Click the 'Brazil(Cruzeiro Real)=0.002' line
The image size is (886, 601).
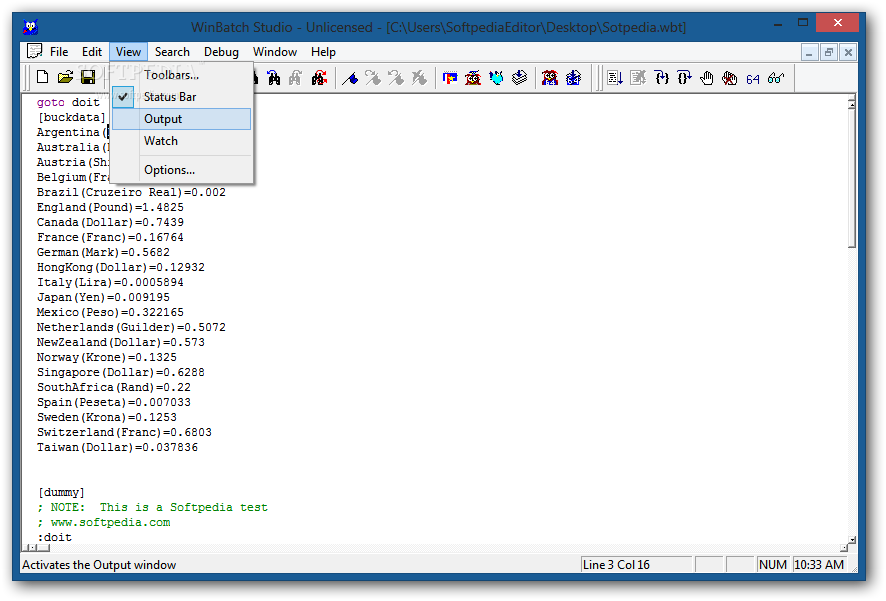pyautogui.click(x=131, y=192)
